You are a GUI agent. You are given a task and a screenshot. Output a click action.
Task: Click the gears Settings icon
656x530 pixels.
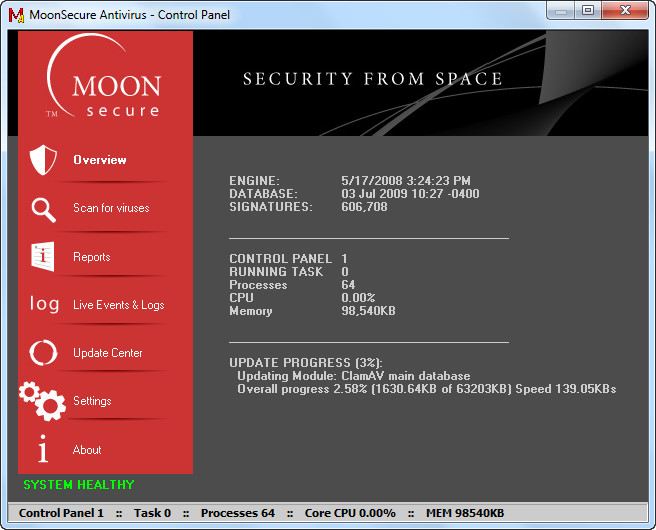[x=42, y=401]
